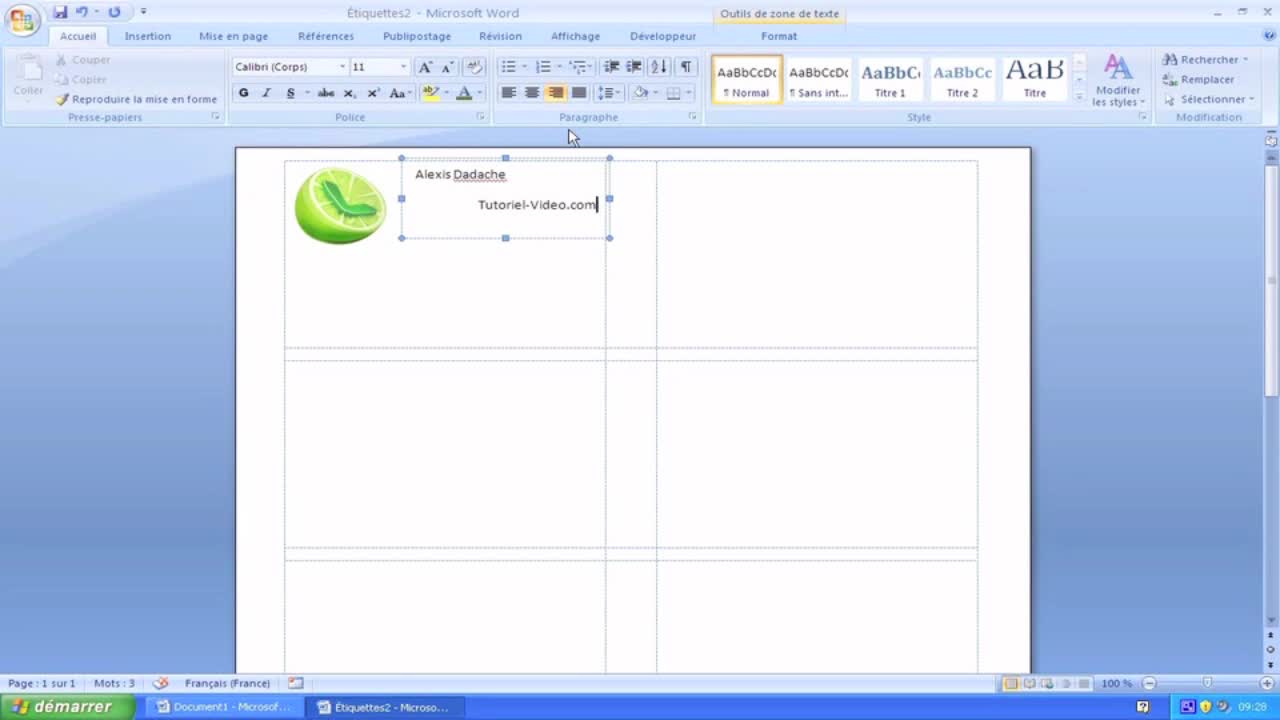
Task: Center align the paragraph text
Action: coord(532,93)
